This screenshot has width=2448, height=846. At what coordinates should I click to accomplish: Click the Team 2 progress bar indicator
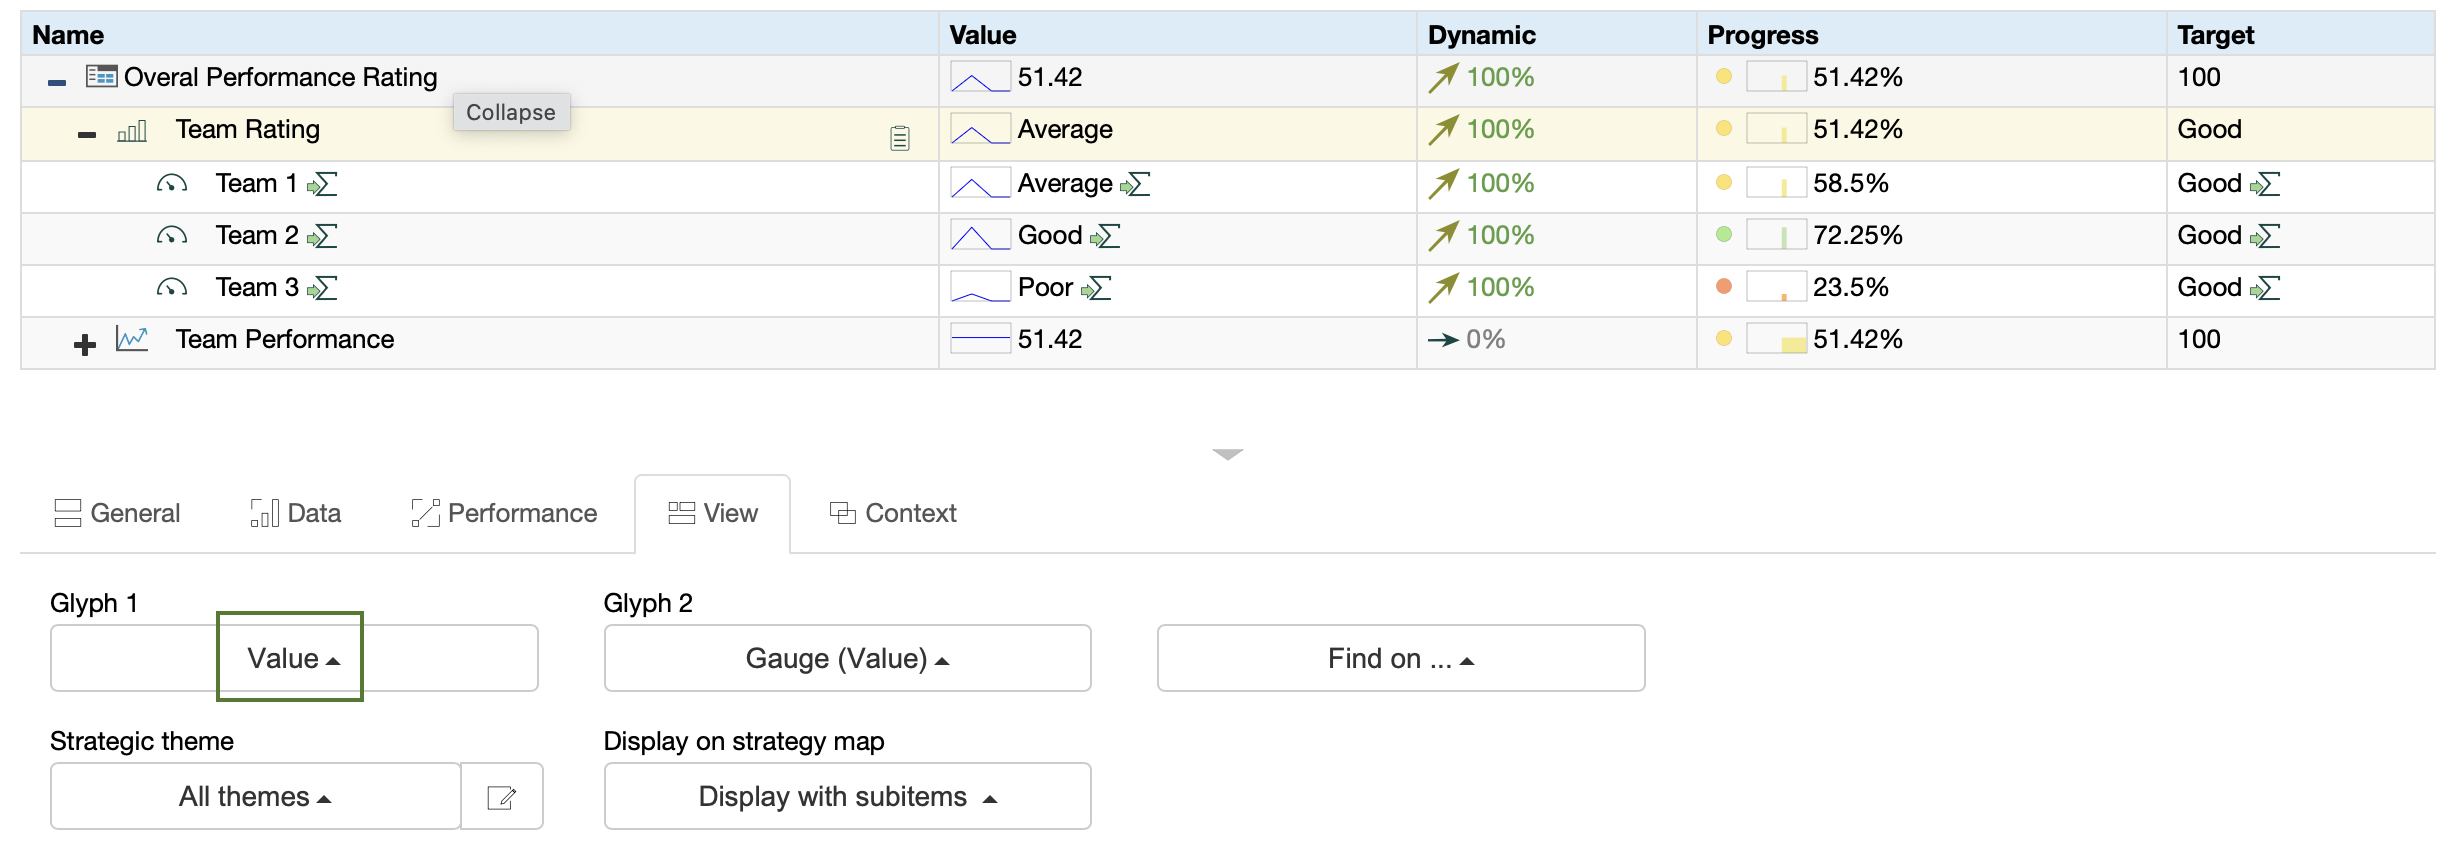(1776, 236)
